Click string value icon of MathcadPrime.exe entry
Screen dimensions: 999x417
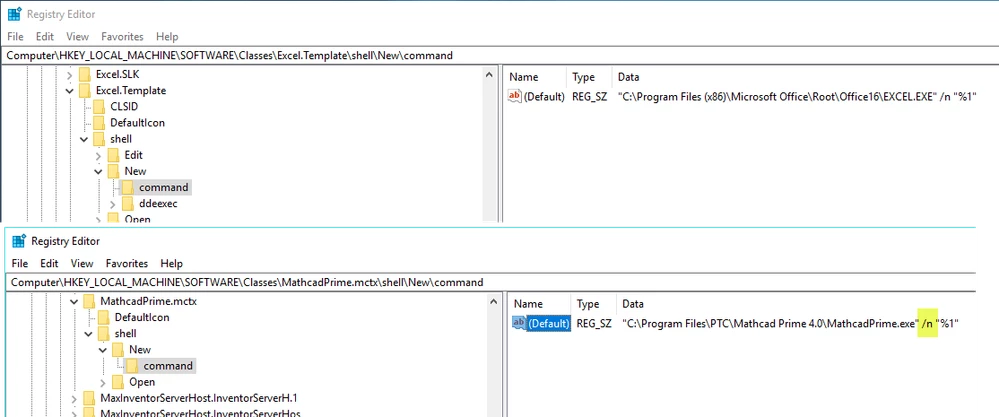(519, 323)
